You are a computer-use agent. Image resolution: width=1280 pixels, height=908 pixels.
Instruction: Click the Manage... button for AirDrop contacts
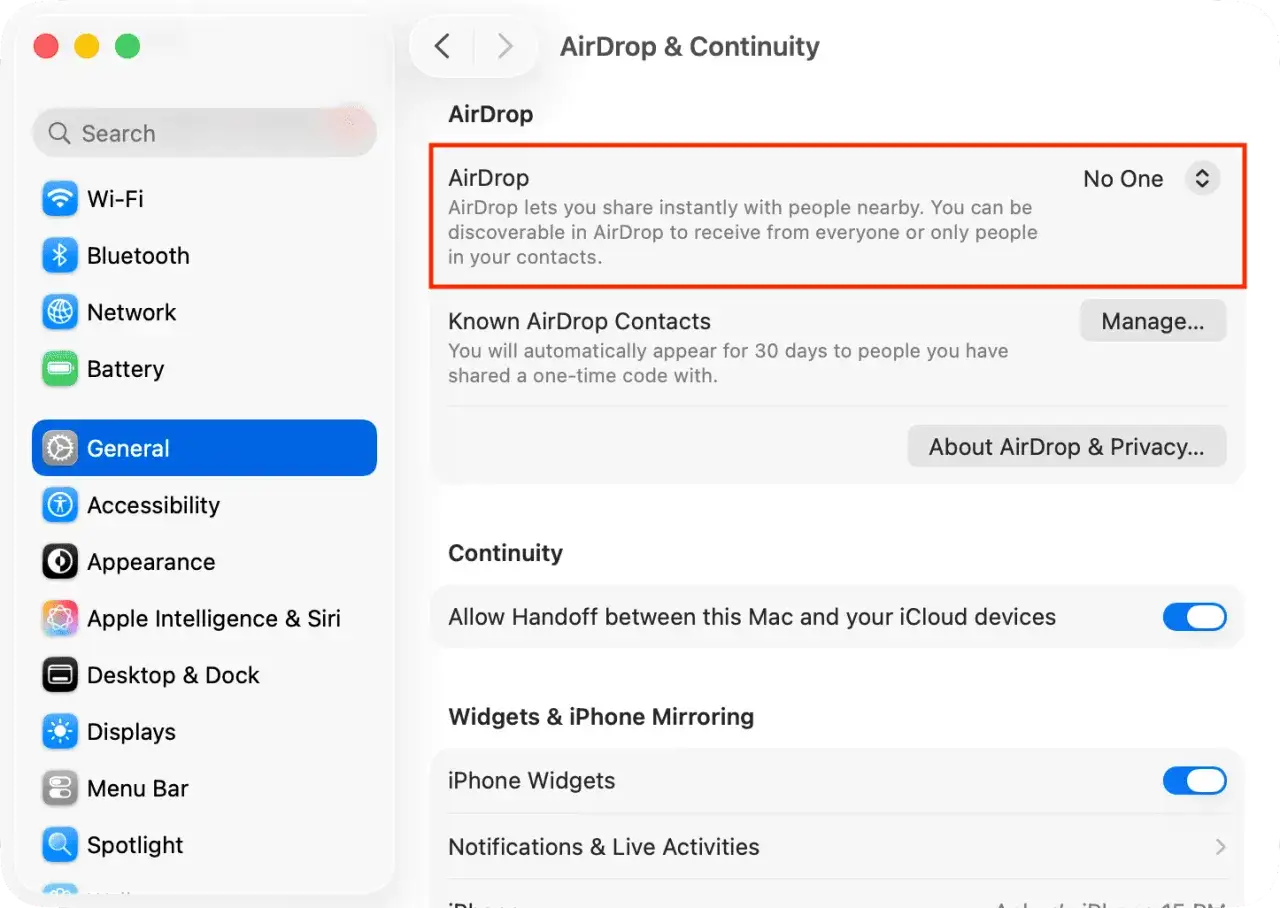[1153, 321]
